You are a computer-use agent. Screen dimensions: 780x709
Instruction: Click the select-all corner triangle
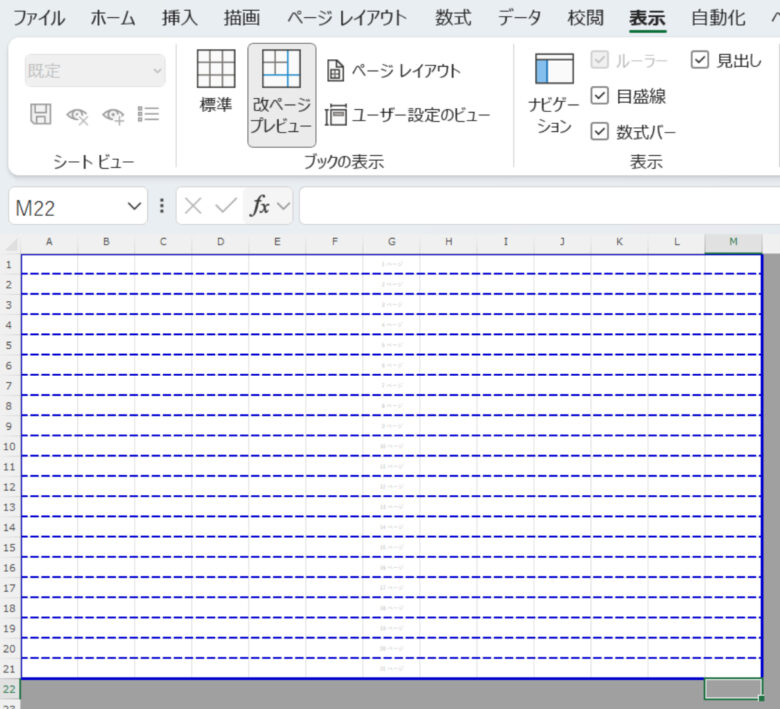(11, 244)
